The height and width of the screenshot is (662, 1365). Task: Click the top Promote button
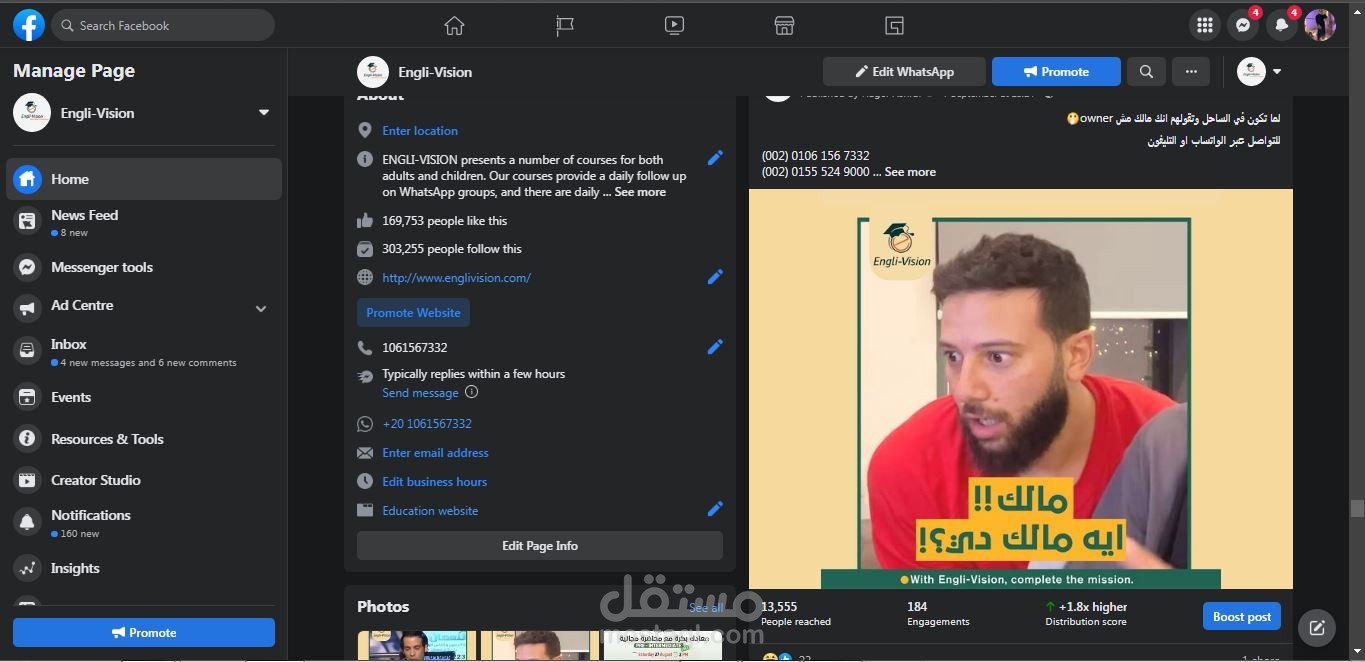(1056, 72)
